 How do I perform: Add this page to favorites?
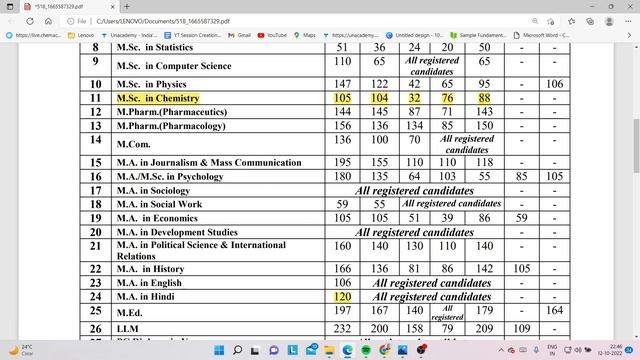551,21
